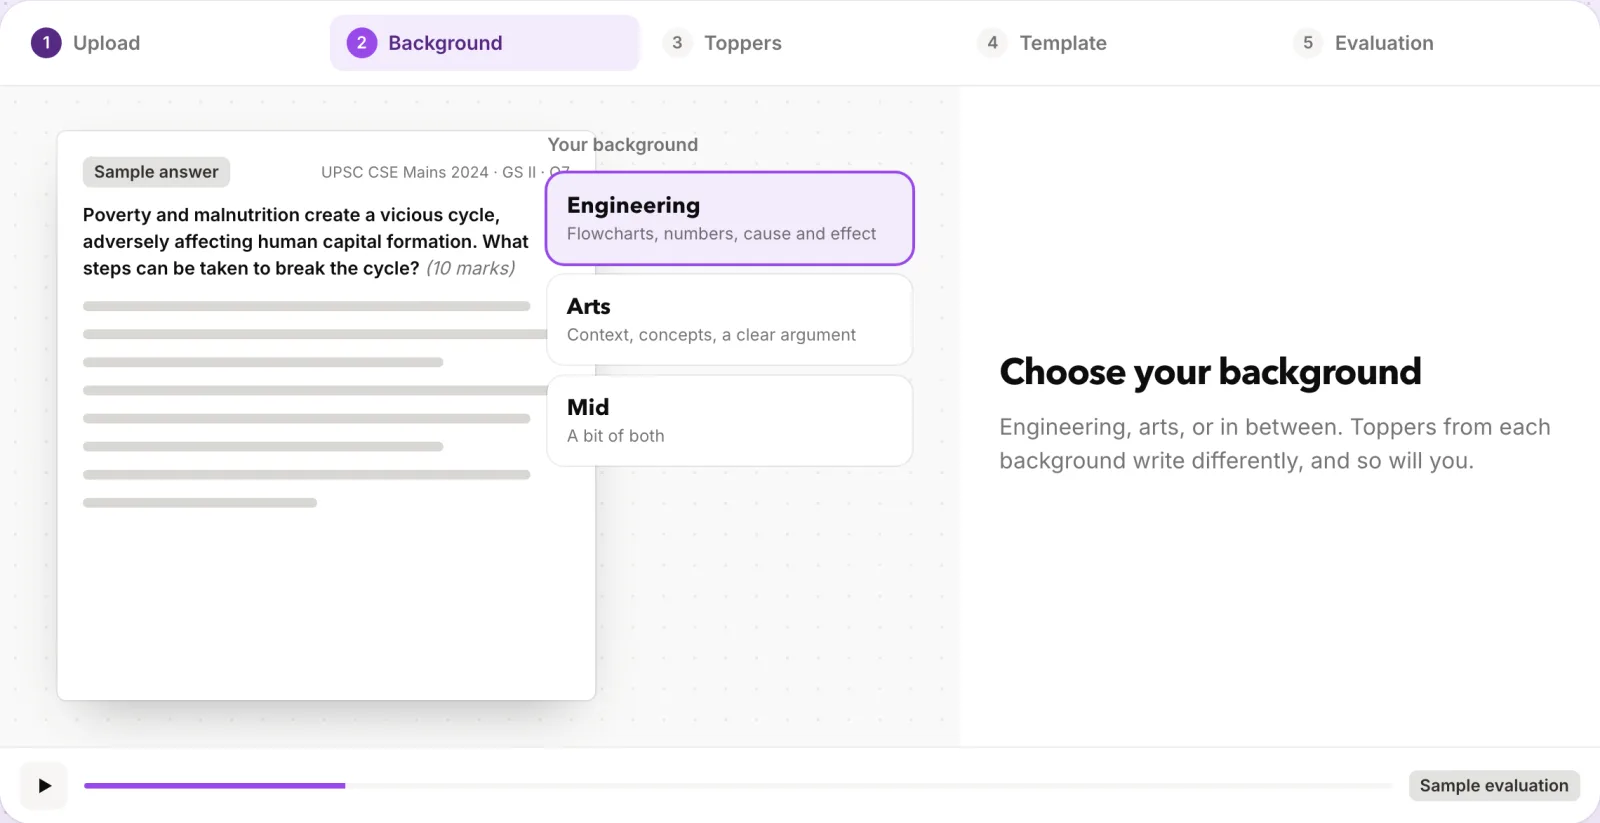Click the step 2 number badge
The height and width of the screenshot is (823, 1600).
[361, 43]
